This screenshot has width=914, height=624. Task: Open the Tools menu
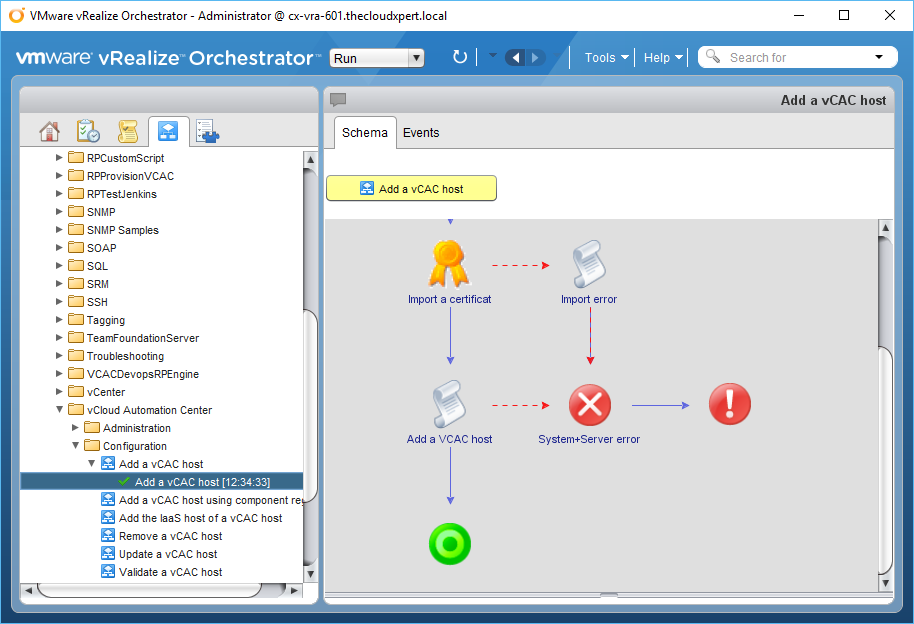(606, 58)
